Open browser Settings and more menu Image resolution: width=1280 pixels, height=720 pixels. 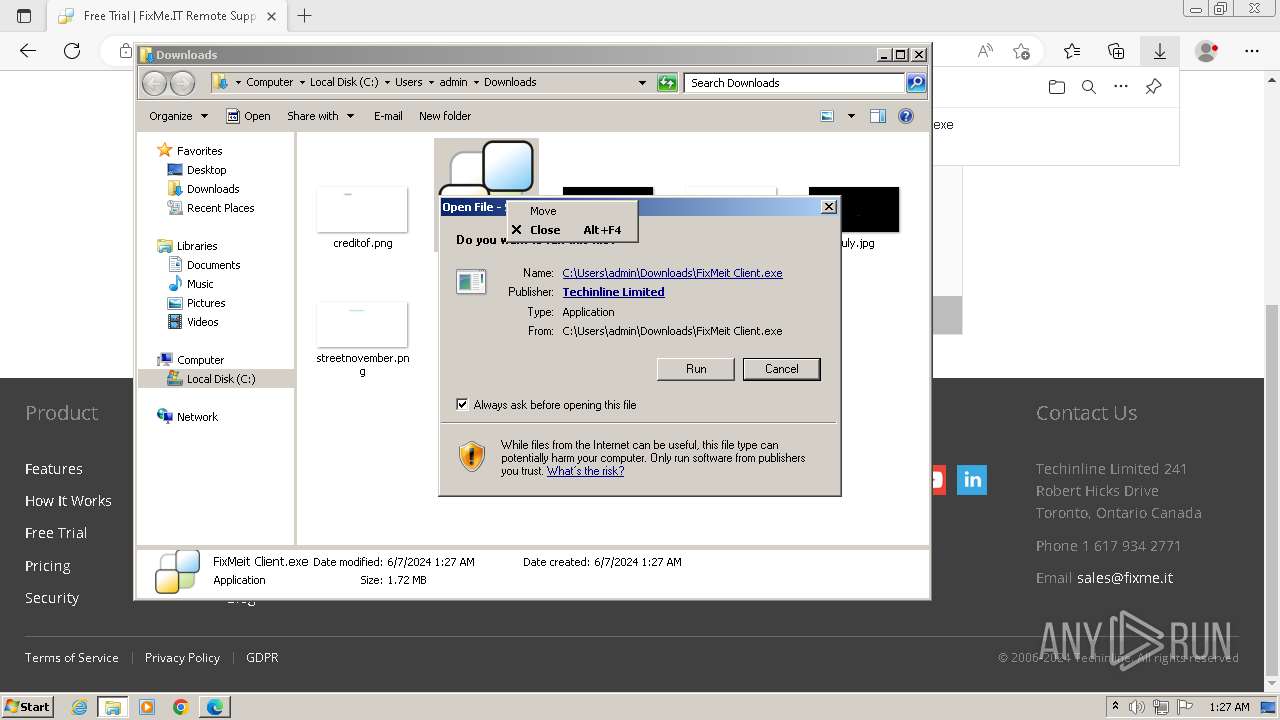click(x=1251, y=51)
